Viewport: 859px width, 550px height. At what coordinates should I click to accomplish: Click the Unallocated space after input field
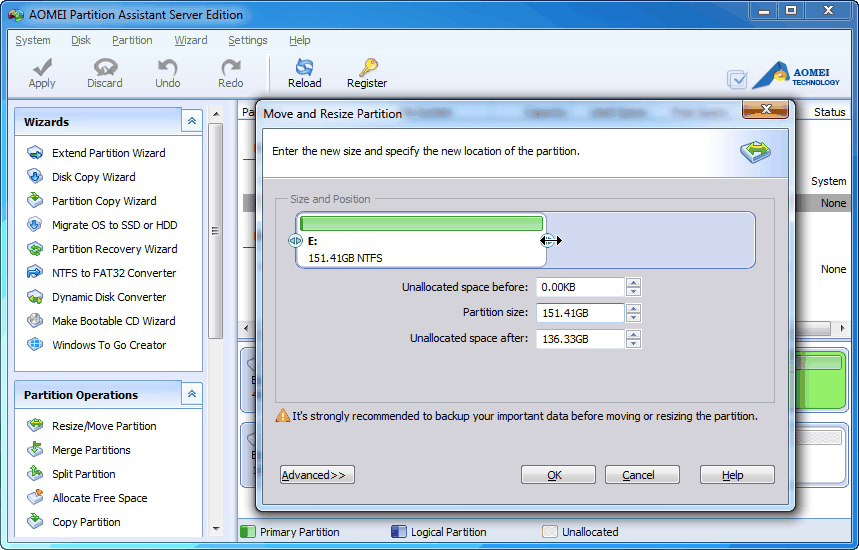[x=580, y=339]
